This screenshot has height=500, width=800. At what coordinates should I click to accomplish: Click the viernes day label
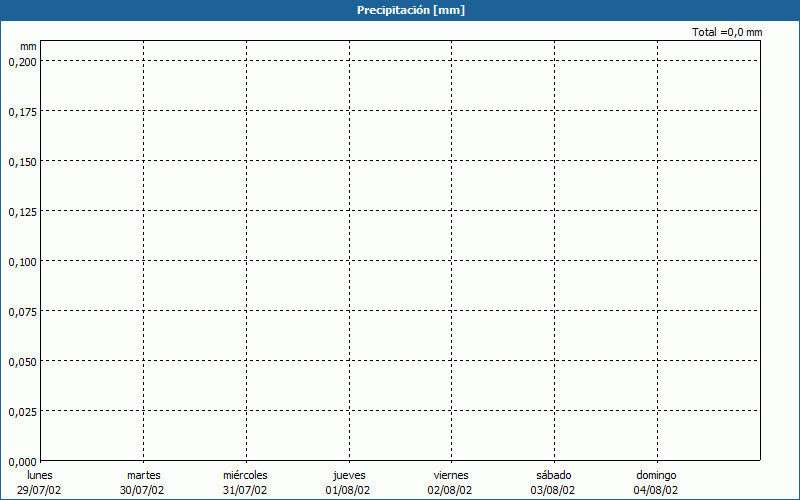pyautogui.click(x=451, y=475)
